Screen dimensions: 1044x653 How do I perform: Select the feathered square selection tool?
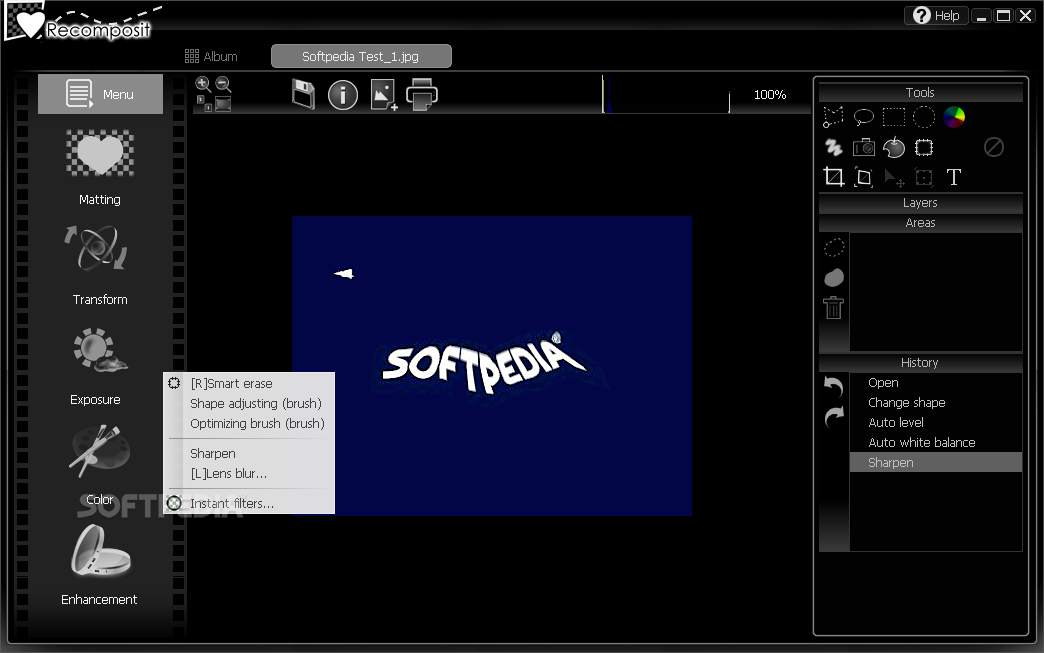[923, 147]
